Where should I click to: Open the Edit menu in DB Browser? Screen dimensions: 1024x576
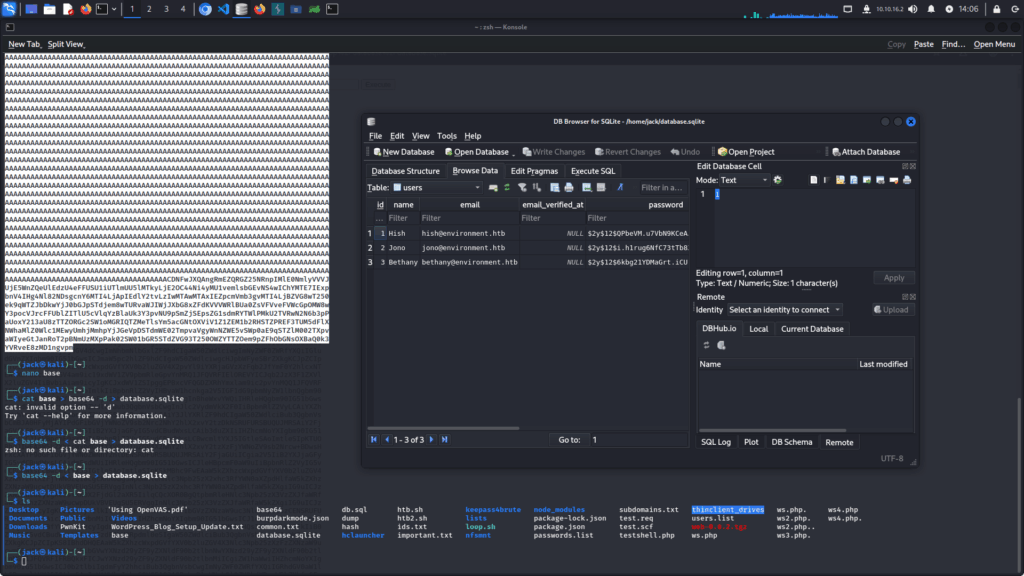[397, 136]
